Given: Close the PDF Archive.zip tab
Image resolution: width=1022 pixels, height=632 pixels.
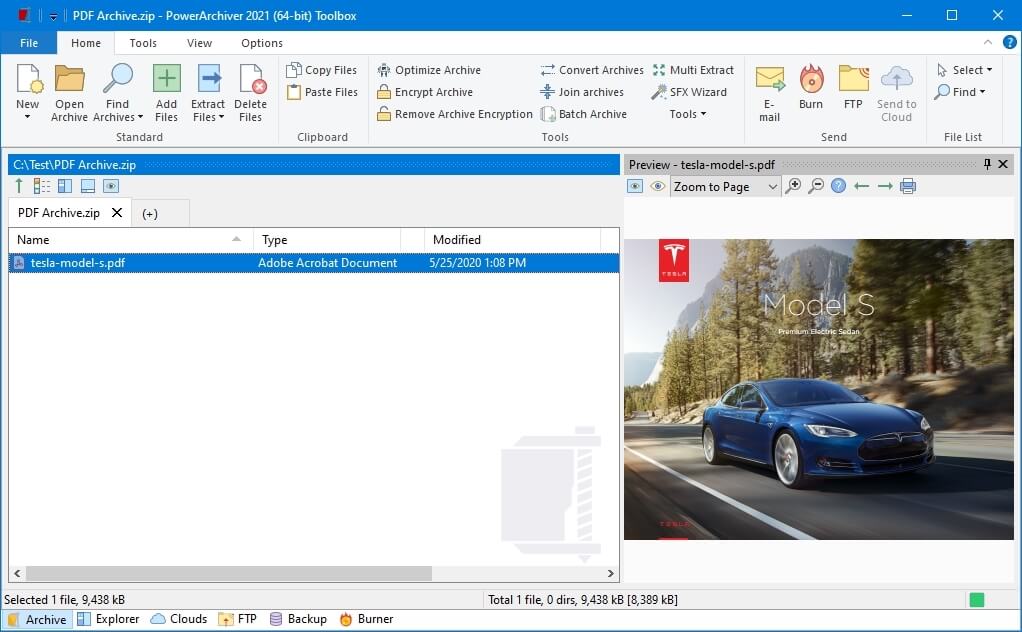Looking at the screenshot, I should tap(117, 212).
